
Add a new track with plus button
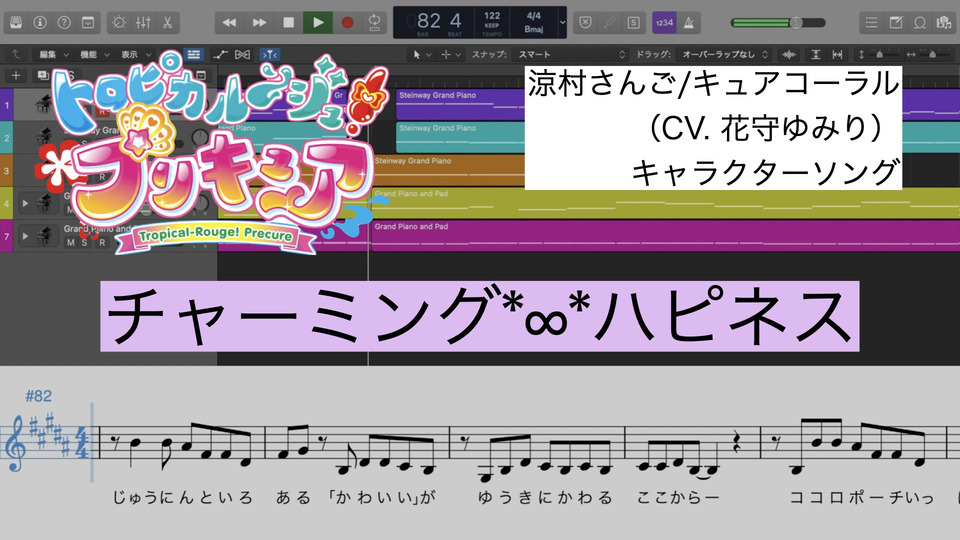click(16, 75)
